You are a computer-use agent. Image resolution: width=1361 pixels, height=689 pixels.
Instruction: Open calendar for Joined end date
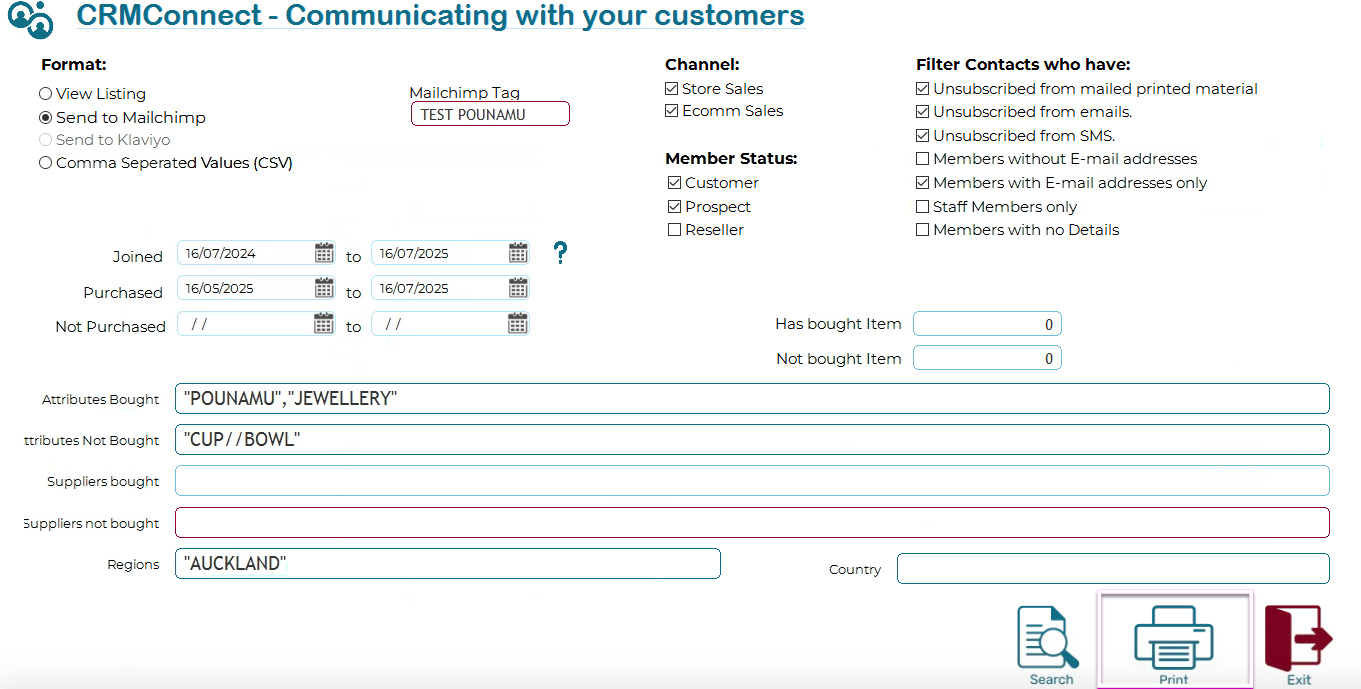(518, 252)
